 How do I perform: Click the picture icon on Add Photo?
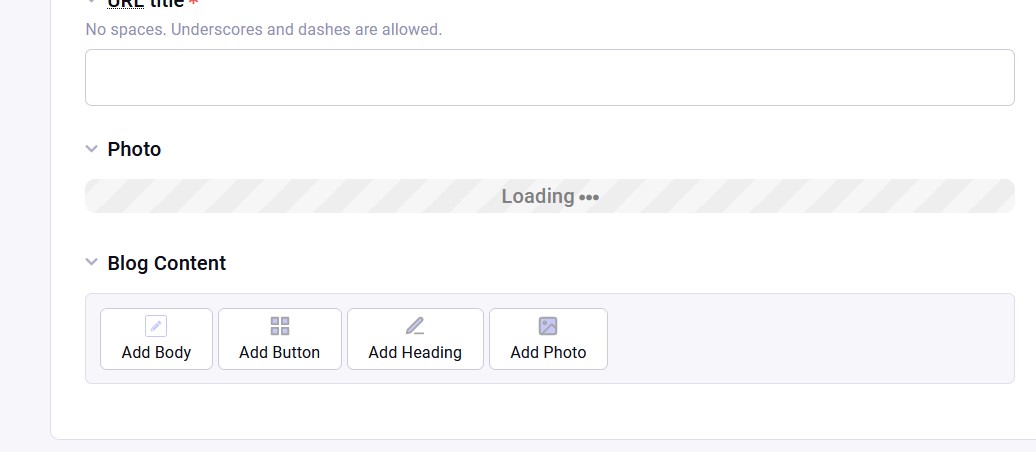[548, 326]
